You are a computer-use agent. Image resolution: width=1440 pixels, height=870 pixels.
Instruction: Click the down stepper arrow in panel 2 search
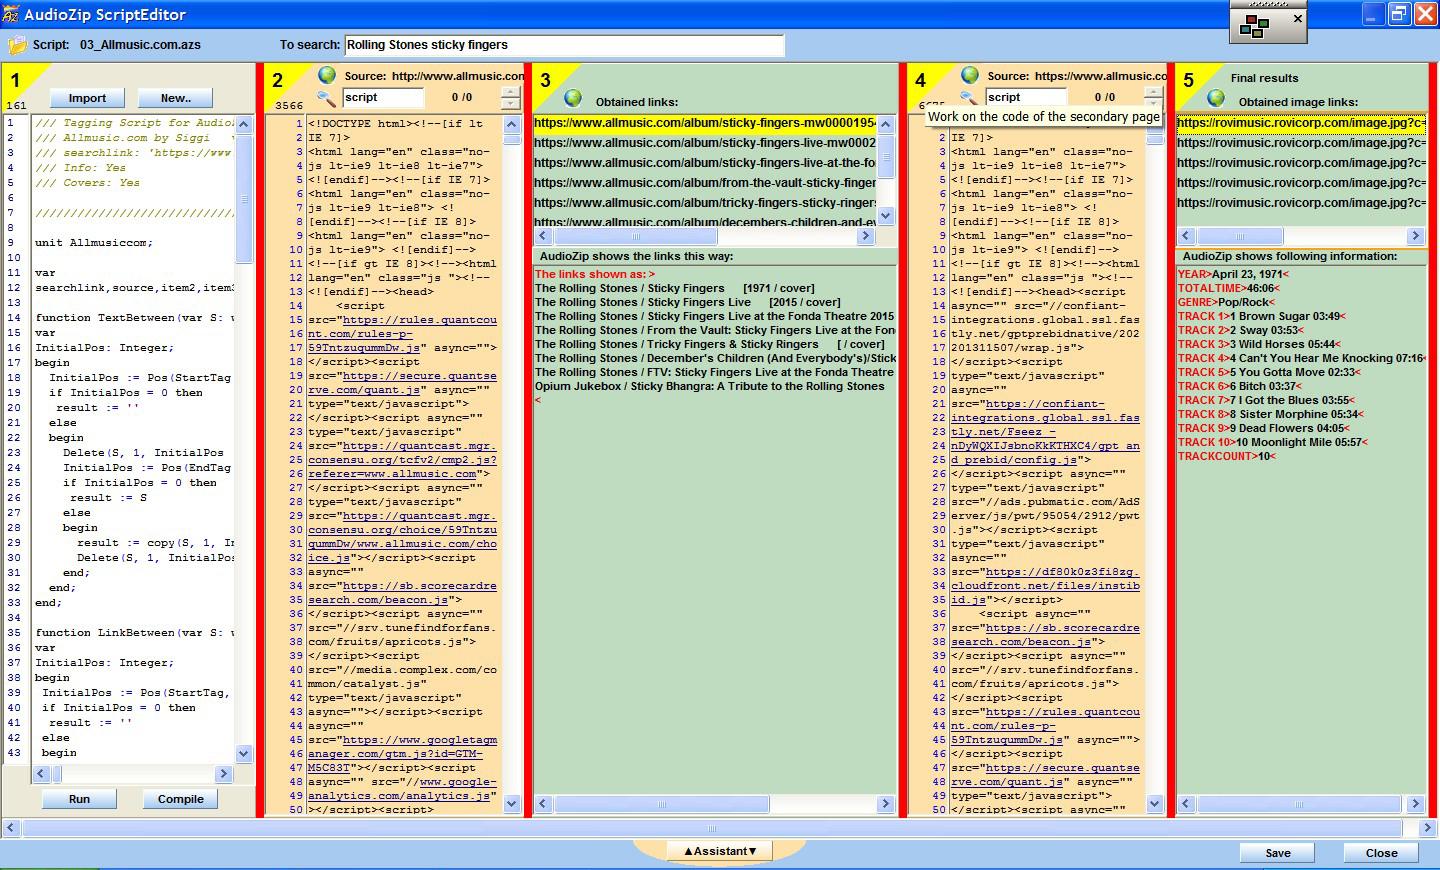[x=511, y=103]
